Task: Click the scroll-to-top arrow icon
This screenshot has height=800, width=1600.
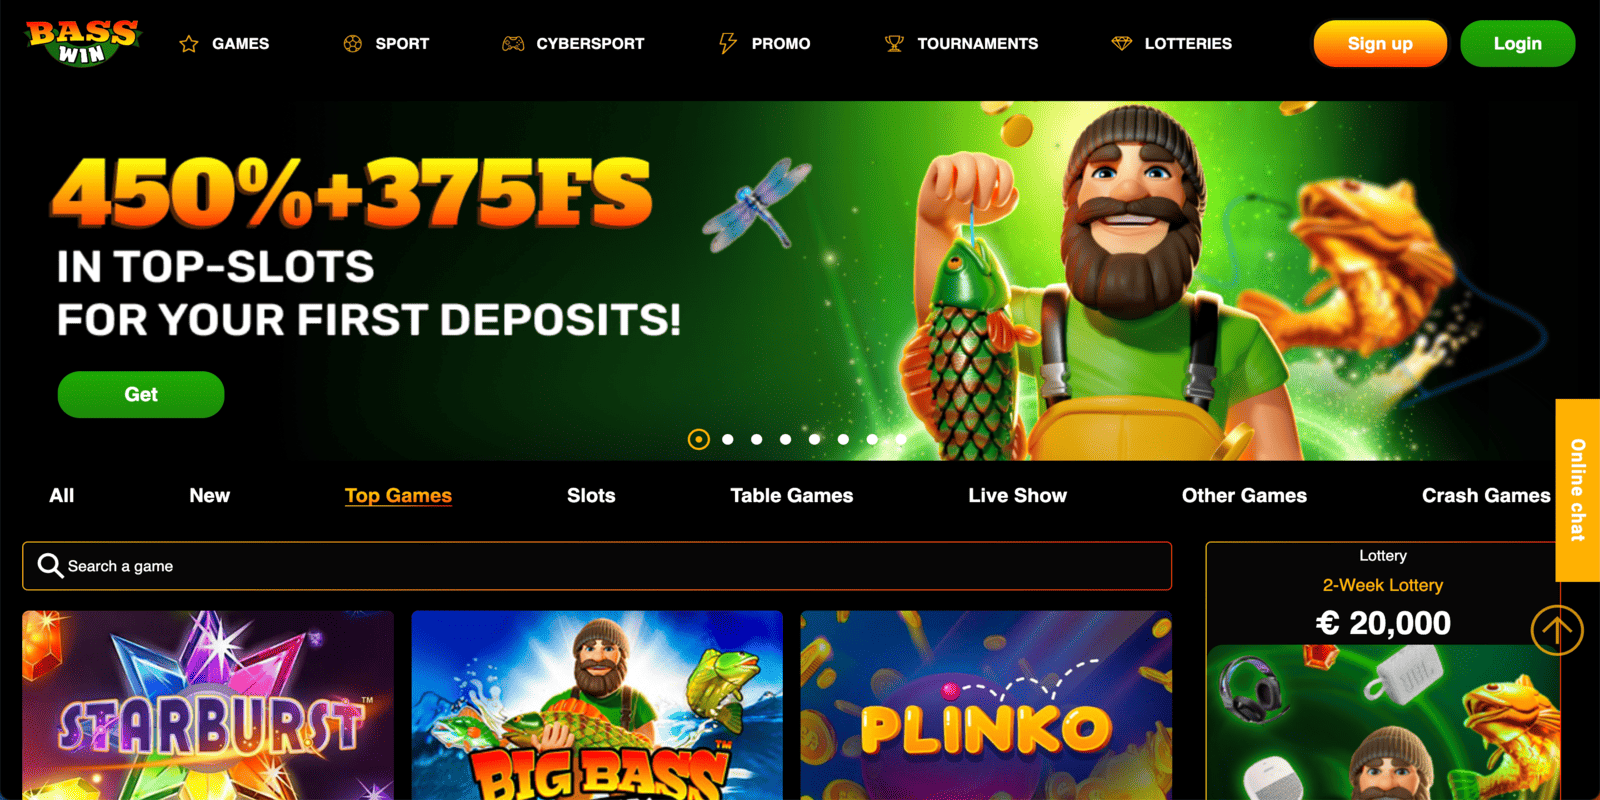Action: [1557, 630]
